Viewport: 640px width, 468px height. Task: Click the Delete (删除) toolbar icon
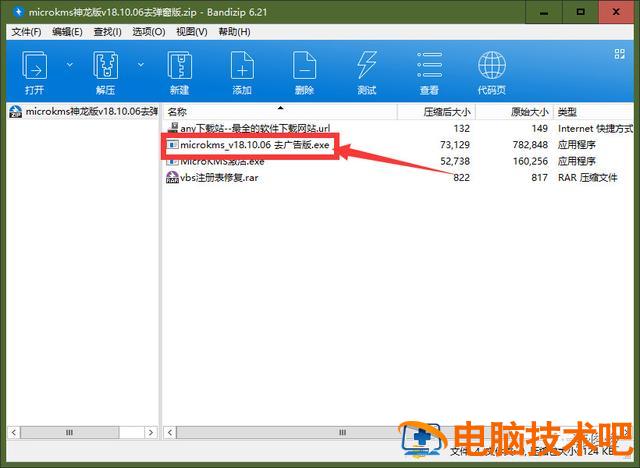[304, 65]
